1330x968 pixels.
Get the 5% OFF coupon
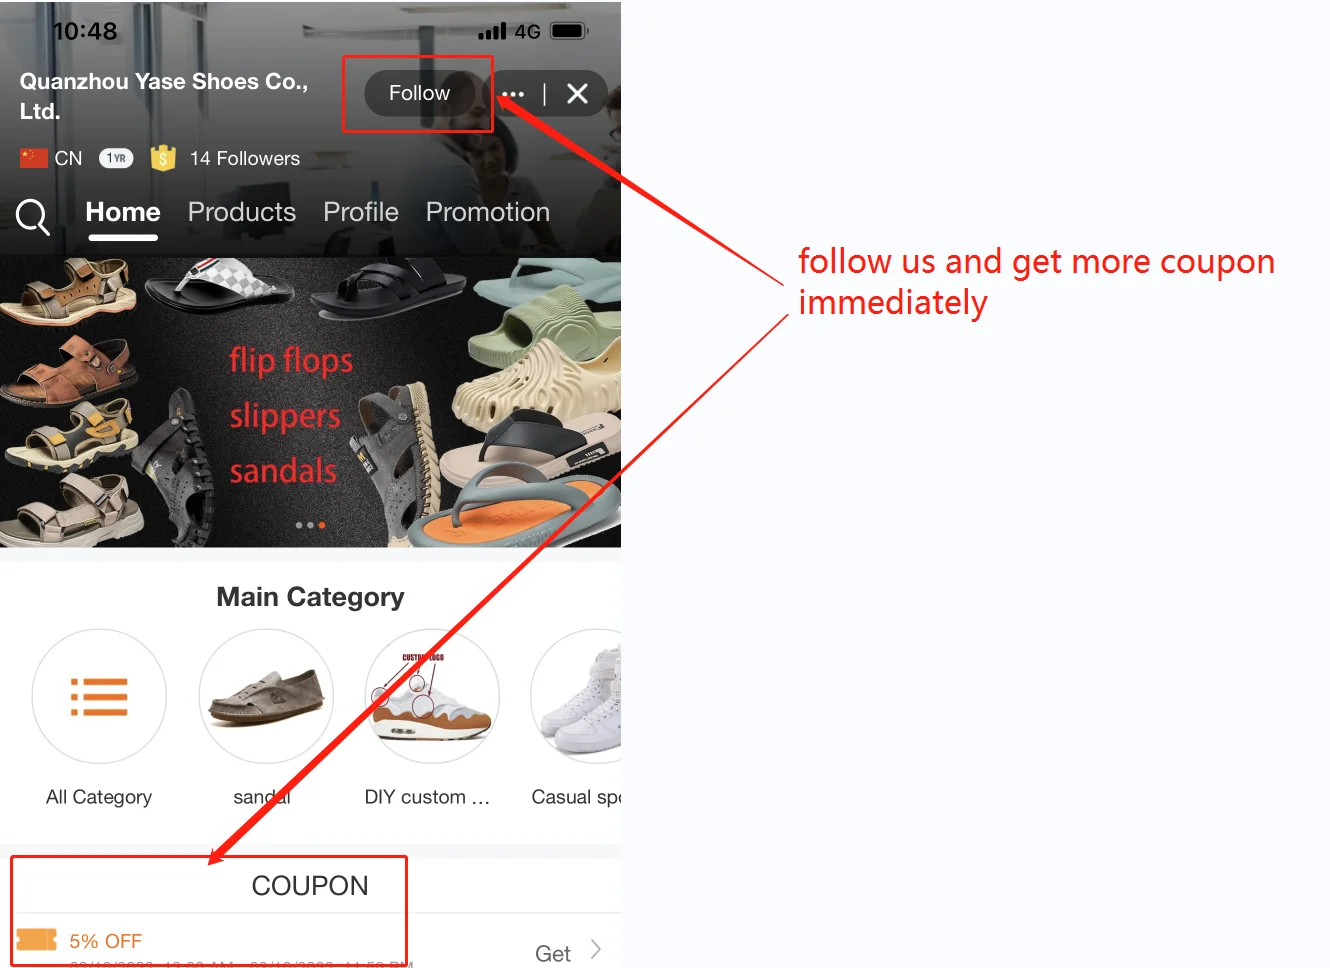click(x=553, y=953)
